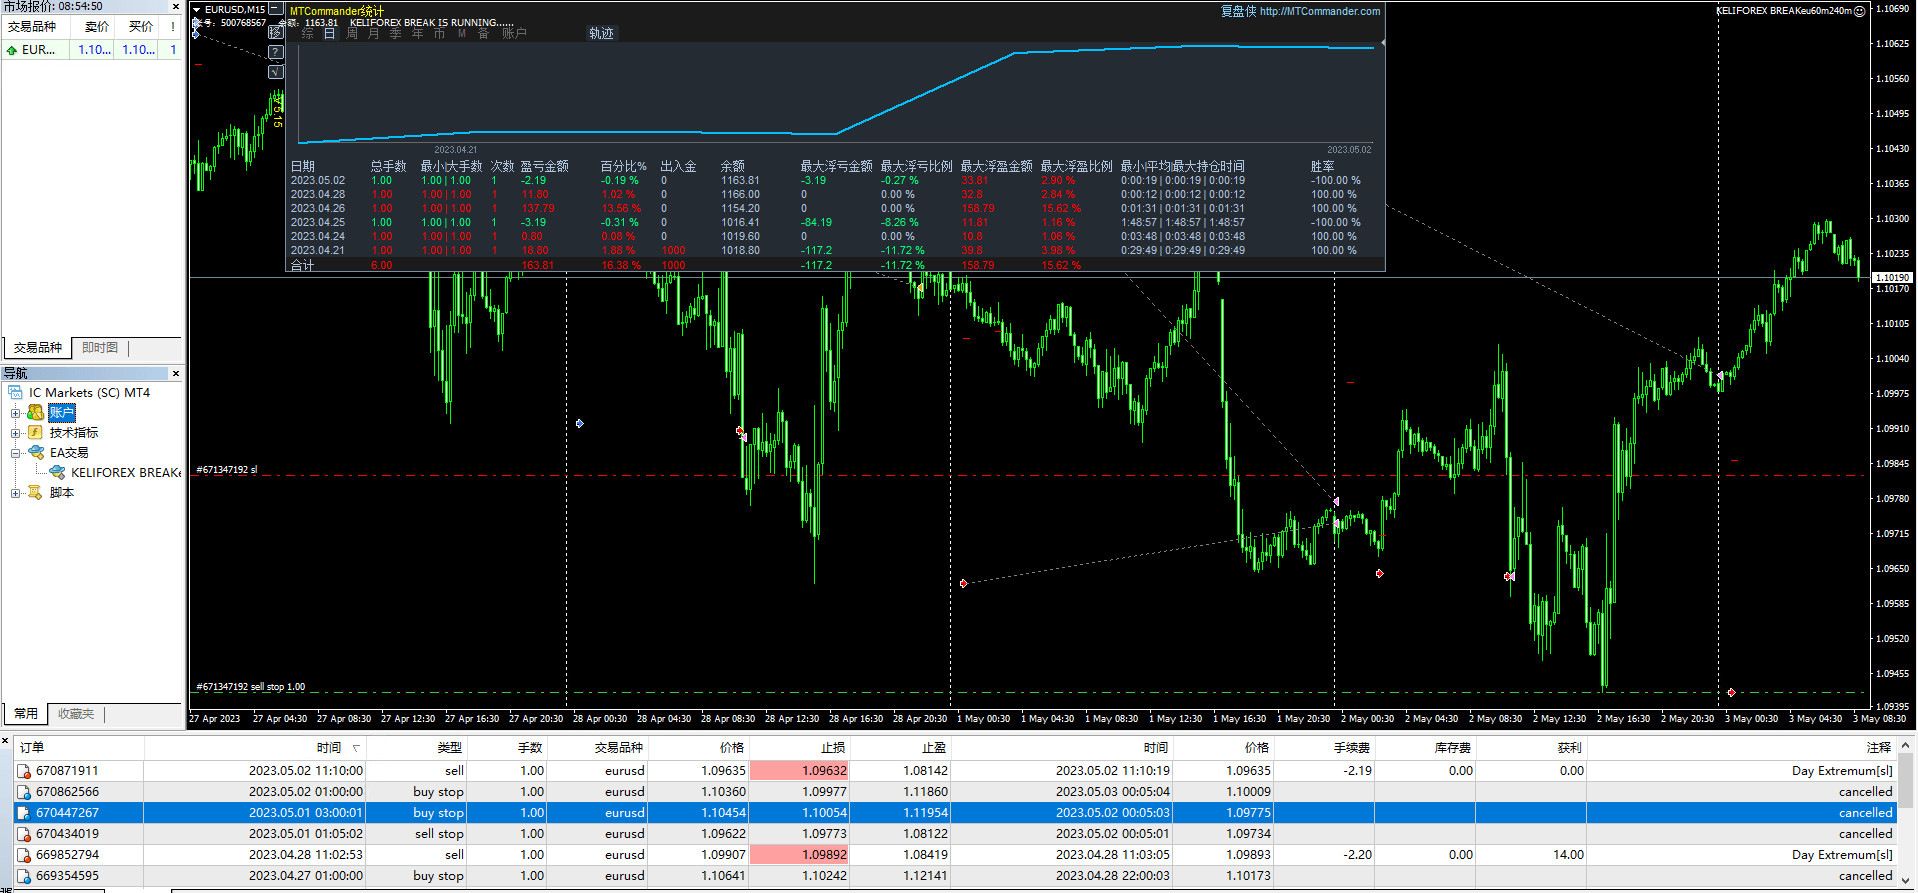Switch to the 收藏夹 favorites tab

tap(76, 714)
